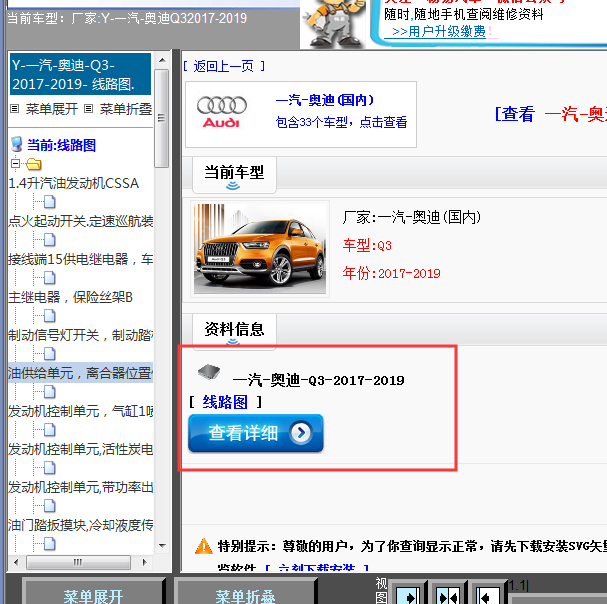Click the small collapse icon before 菜单折叠
Viewport: 607px width, 604px height.
point(88,109)
